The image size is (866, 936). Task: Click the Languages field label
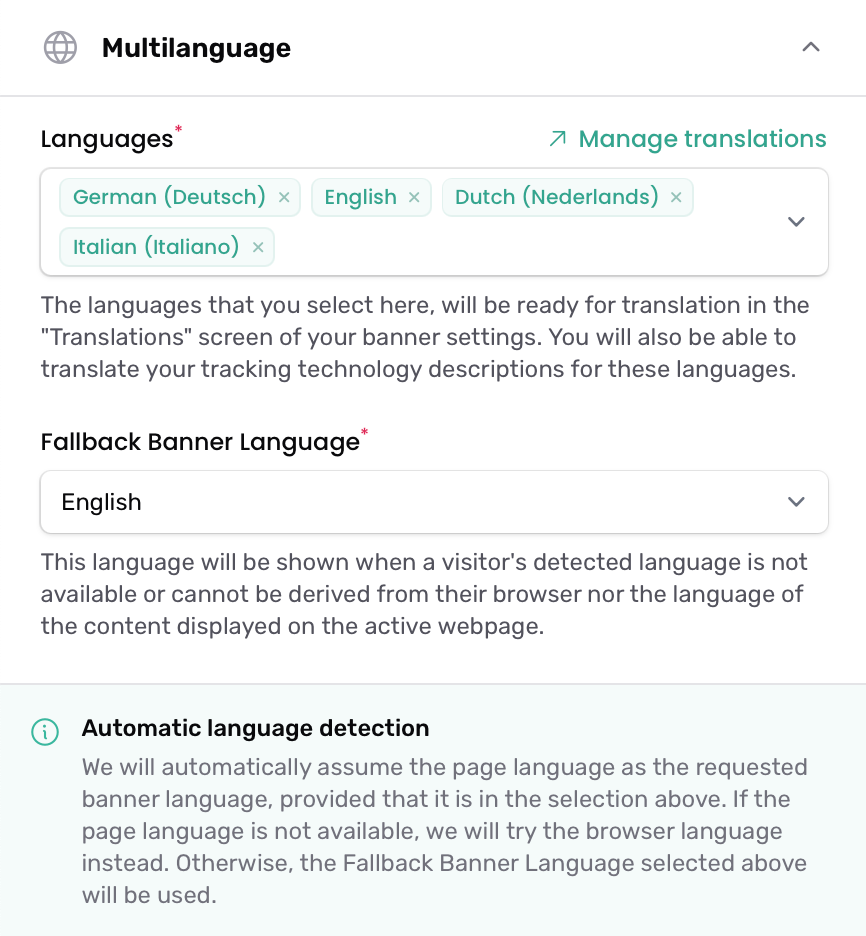[107, 139]
